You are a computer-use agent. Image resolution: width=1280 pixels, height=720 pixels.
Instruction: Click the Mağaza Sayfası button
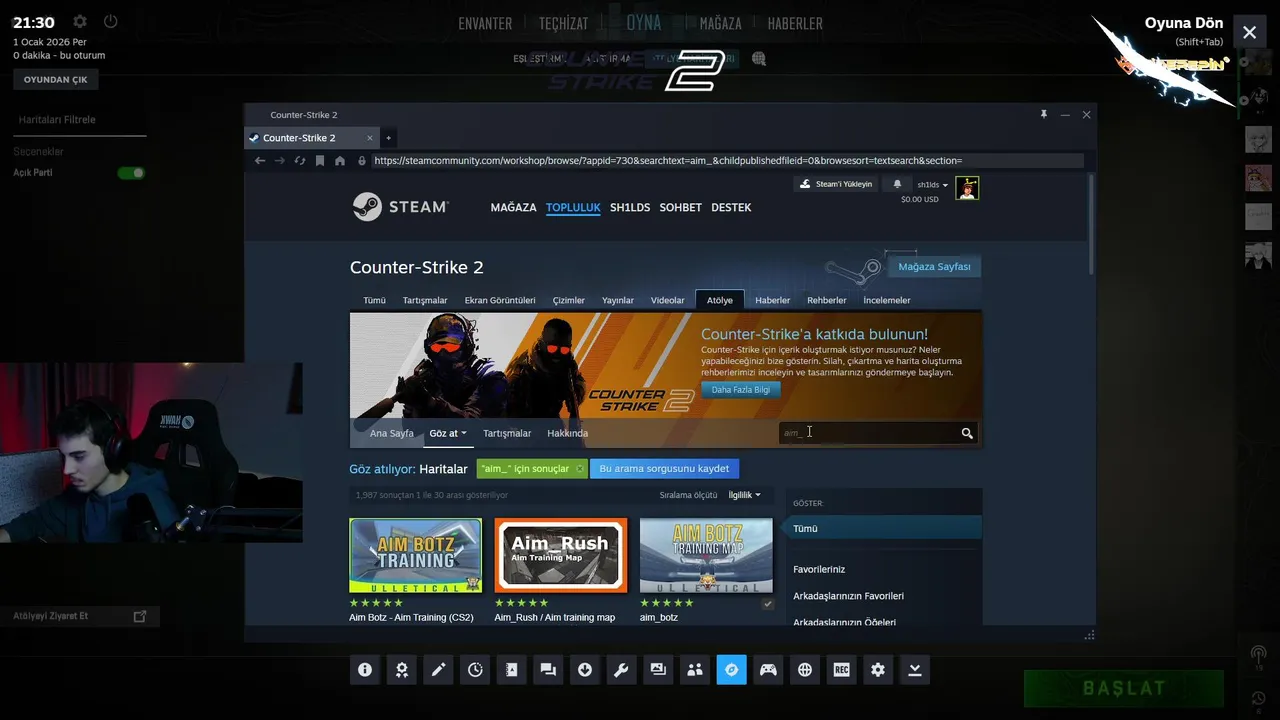click(x=934, y=267)
